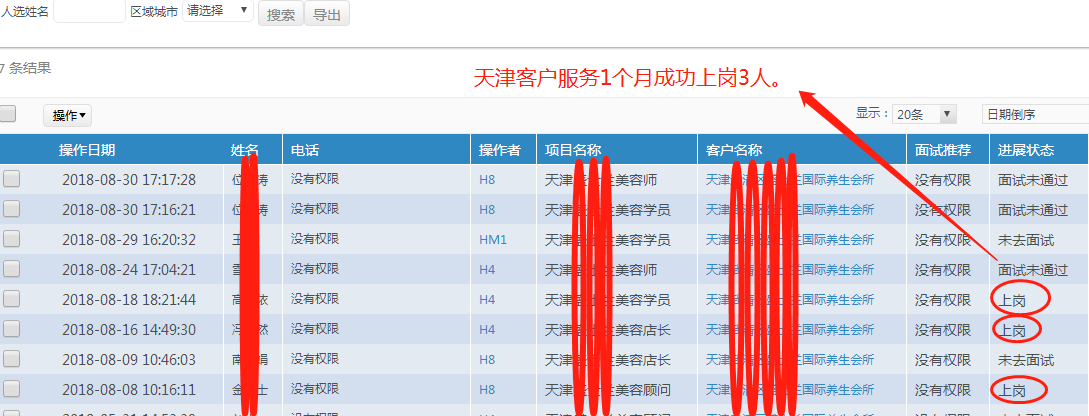Click 未去面试 status in 2018-08-29 row
Image resolution: width=1089 pixels, height=416 pixels.
[1026, 240]
